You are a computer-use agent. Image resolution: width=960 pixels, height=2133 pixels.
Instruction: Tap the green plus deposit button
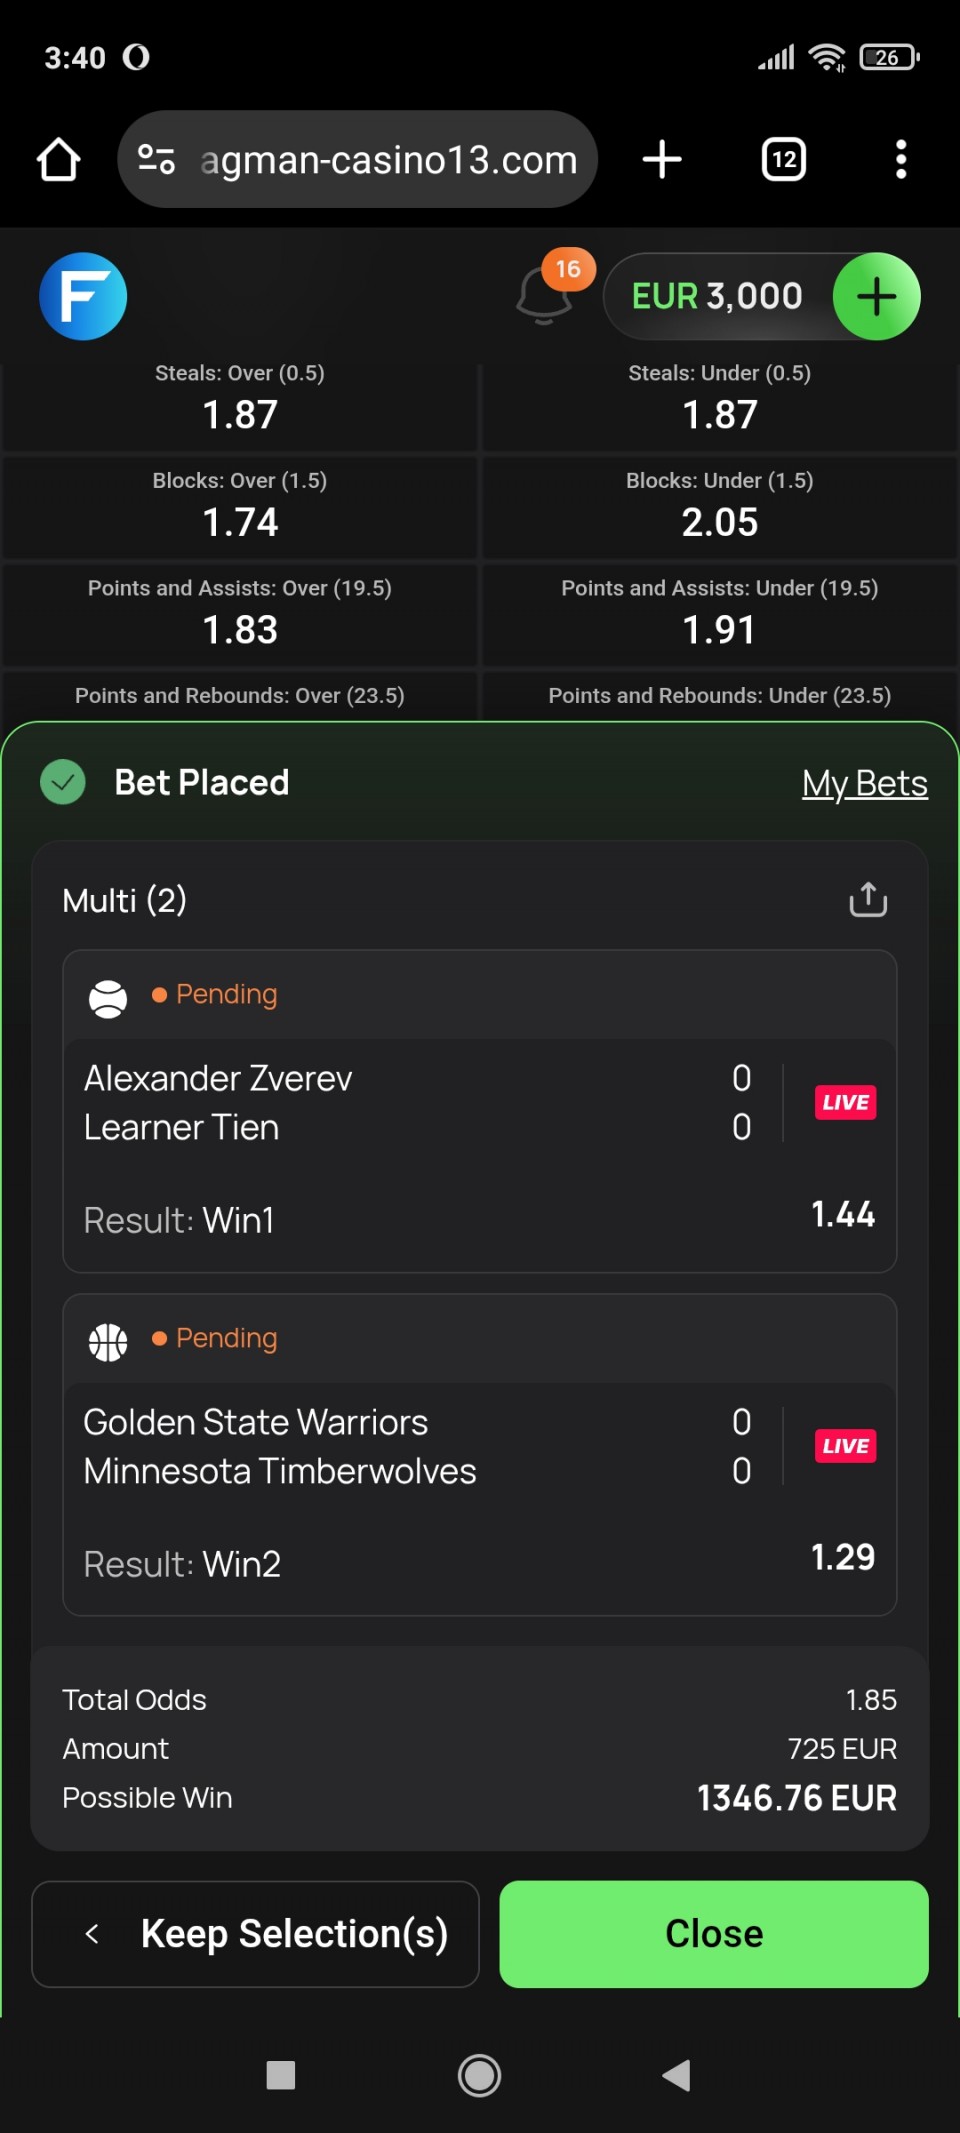876,297
